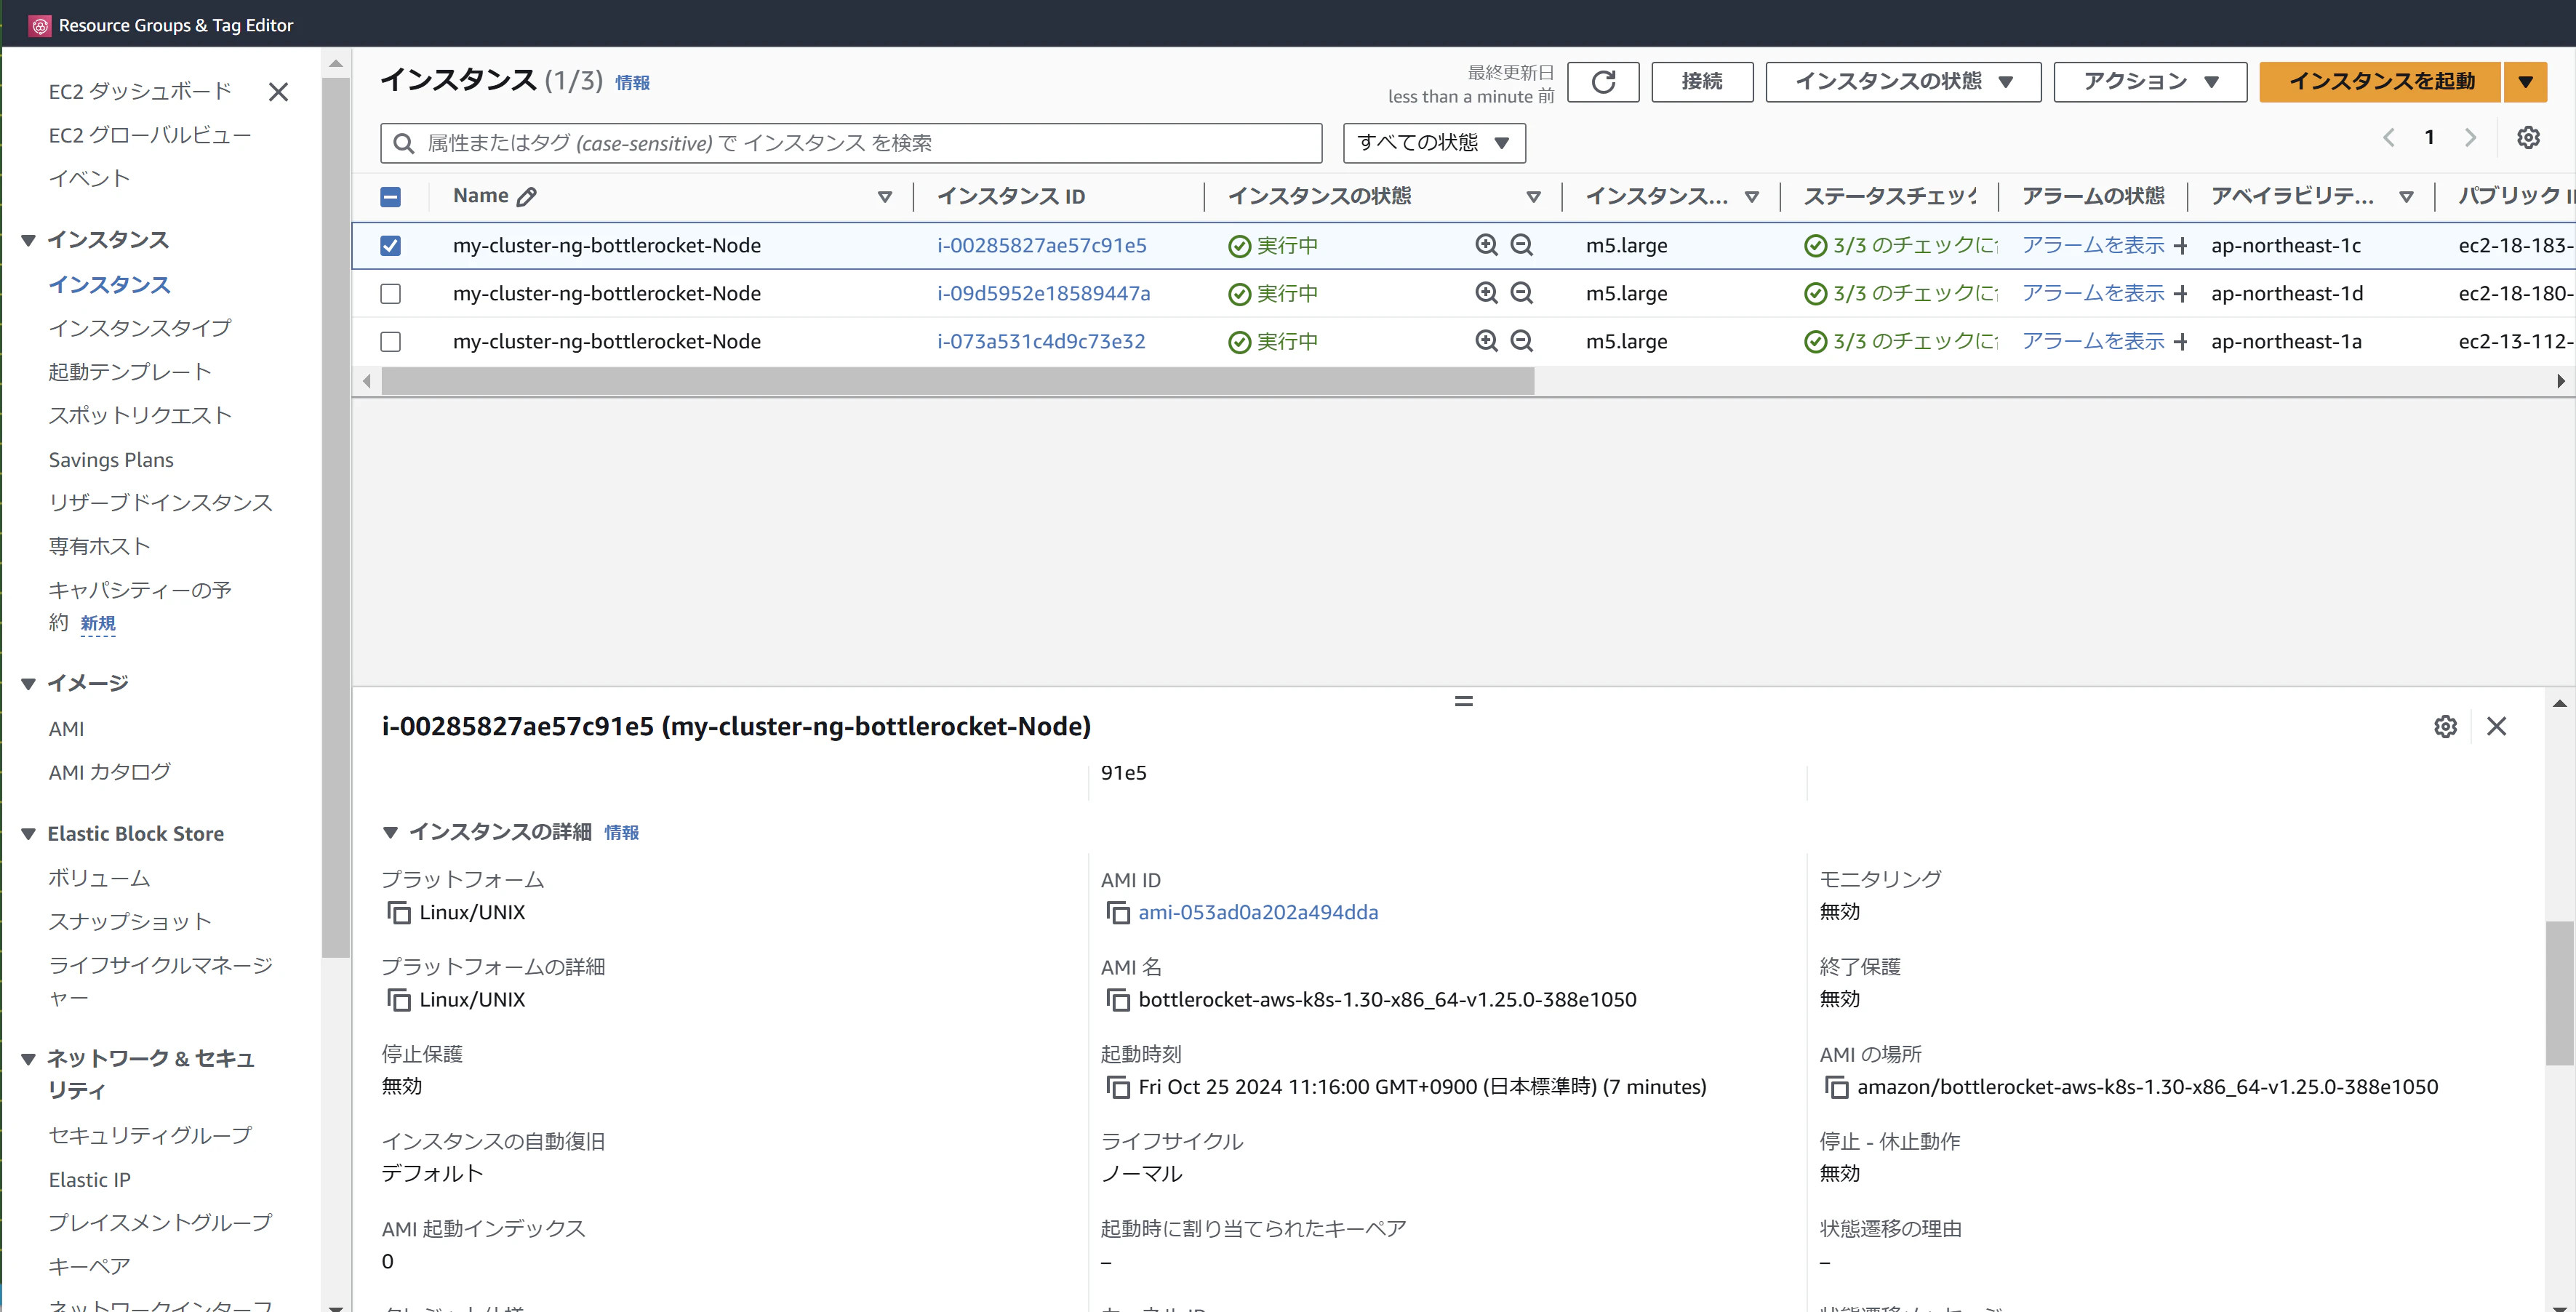
Task: Open EC2 ダッシュボード in sidebar
Action: point(140,92)
